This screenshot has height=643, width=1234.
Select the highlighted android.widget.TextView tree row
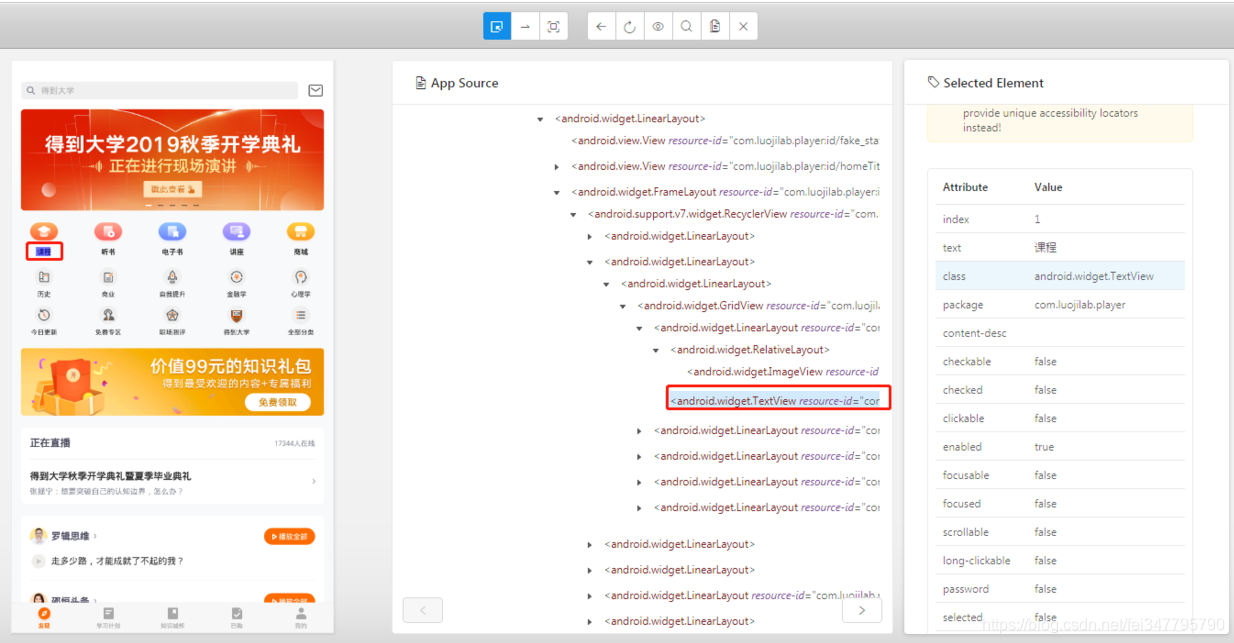pos(775,401)
